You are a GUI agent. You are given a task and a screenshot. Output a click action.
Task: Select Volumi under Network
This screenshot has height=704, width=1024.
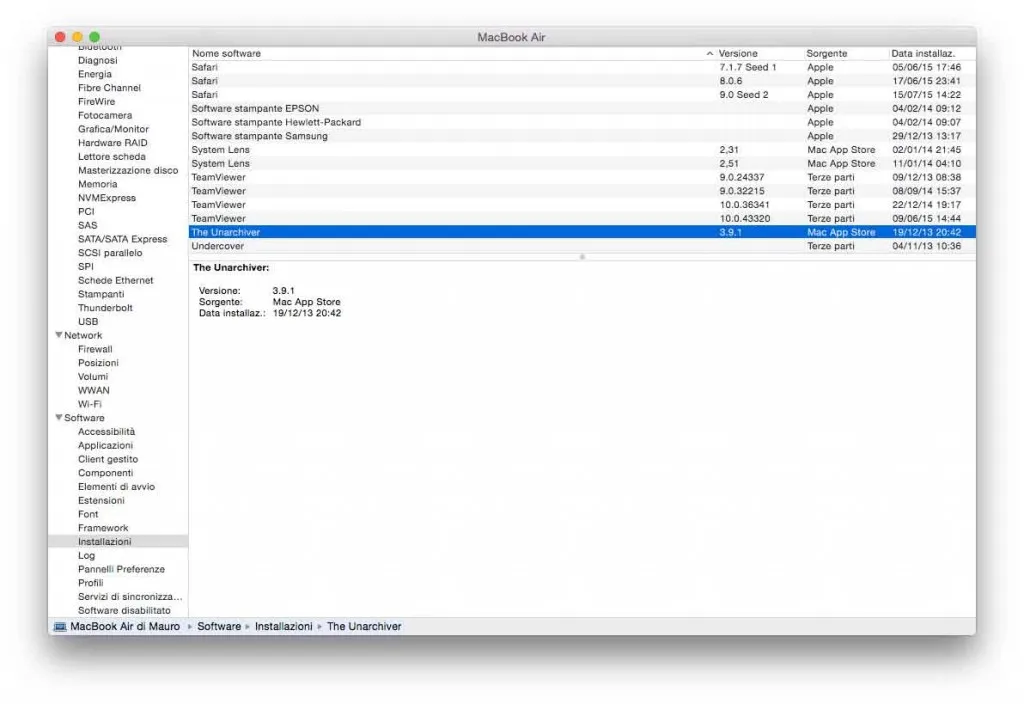[x=93, y=376]
